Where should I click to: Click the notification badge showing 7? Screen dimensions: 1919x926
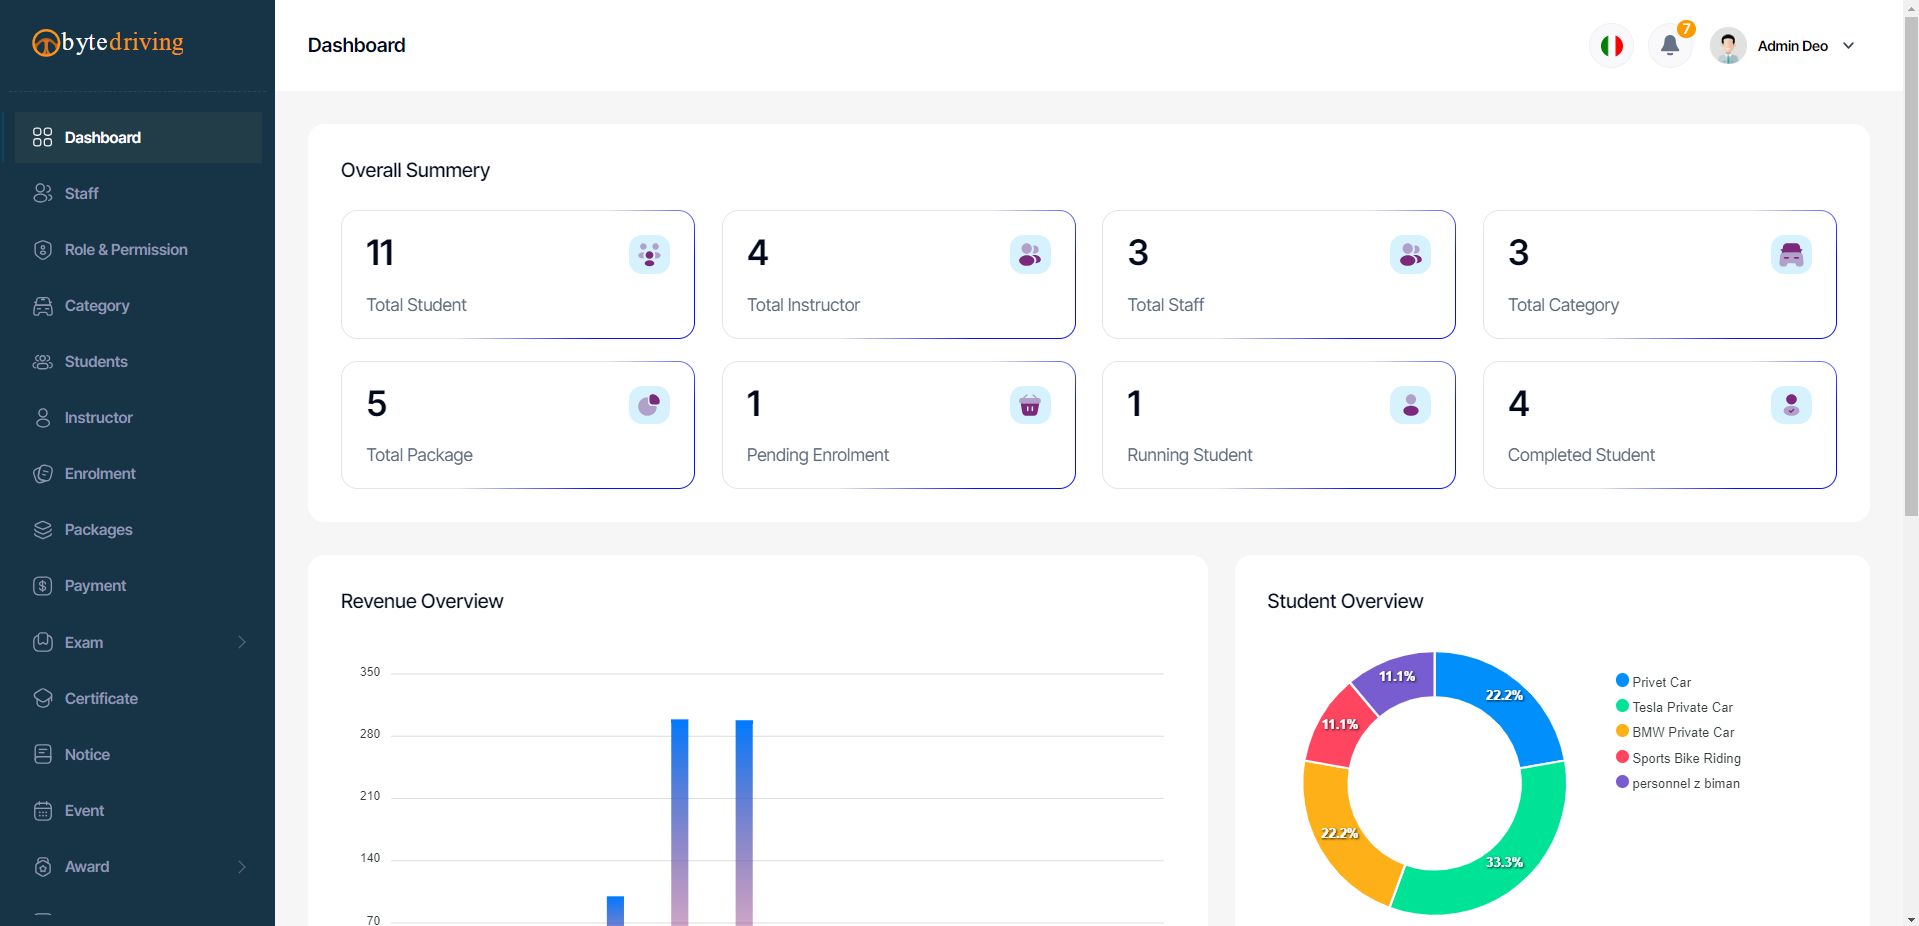[1686, 29]
